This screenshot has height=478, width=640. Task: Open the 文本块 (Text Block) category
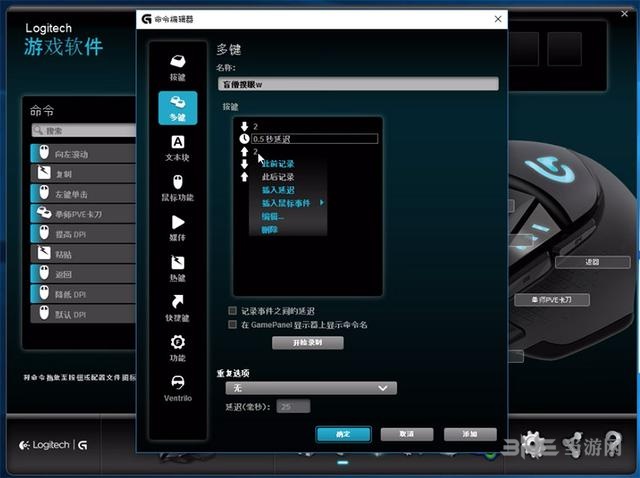178,148
